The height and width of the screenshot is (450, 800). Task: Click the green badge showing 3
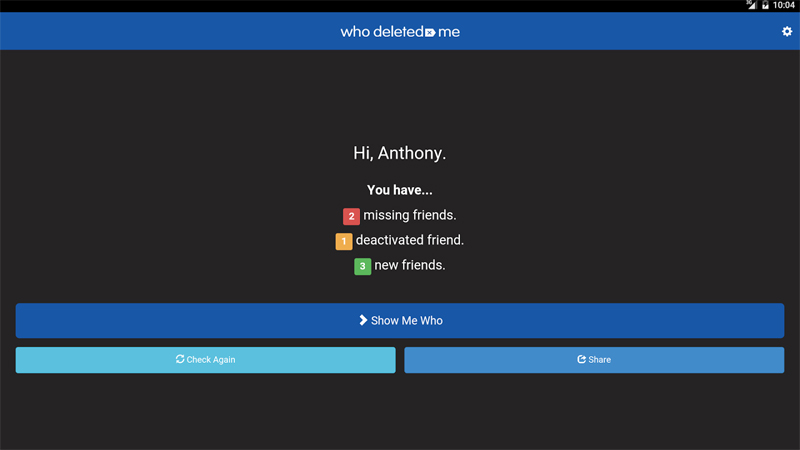(362, 266)
